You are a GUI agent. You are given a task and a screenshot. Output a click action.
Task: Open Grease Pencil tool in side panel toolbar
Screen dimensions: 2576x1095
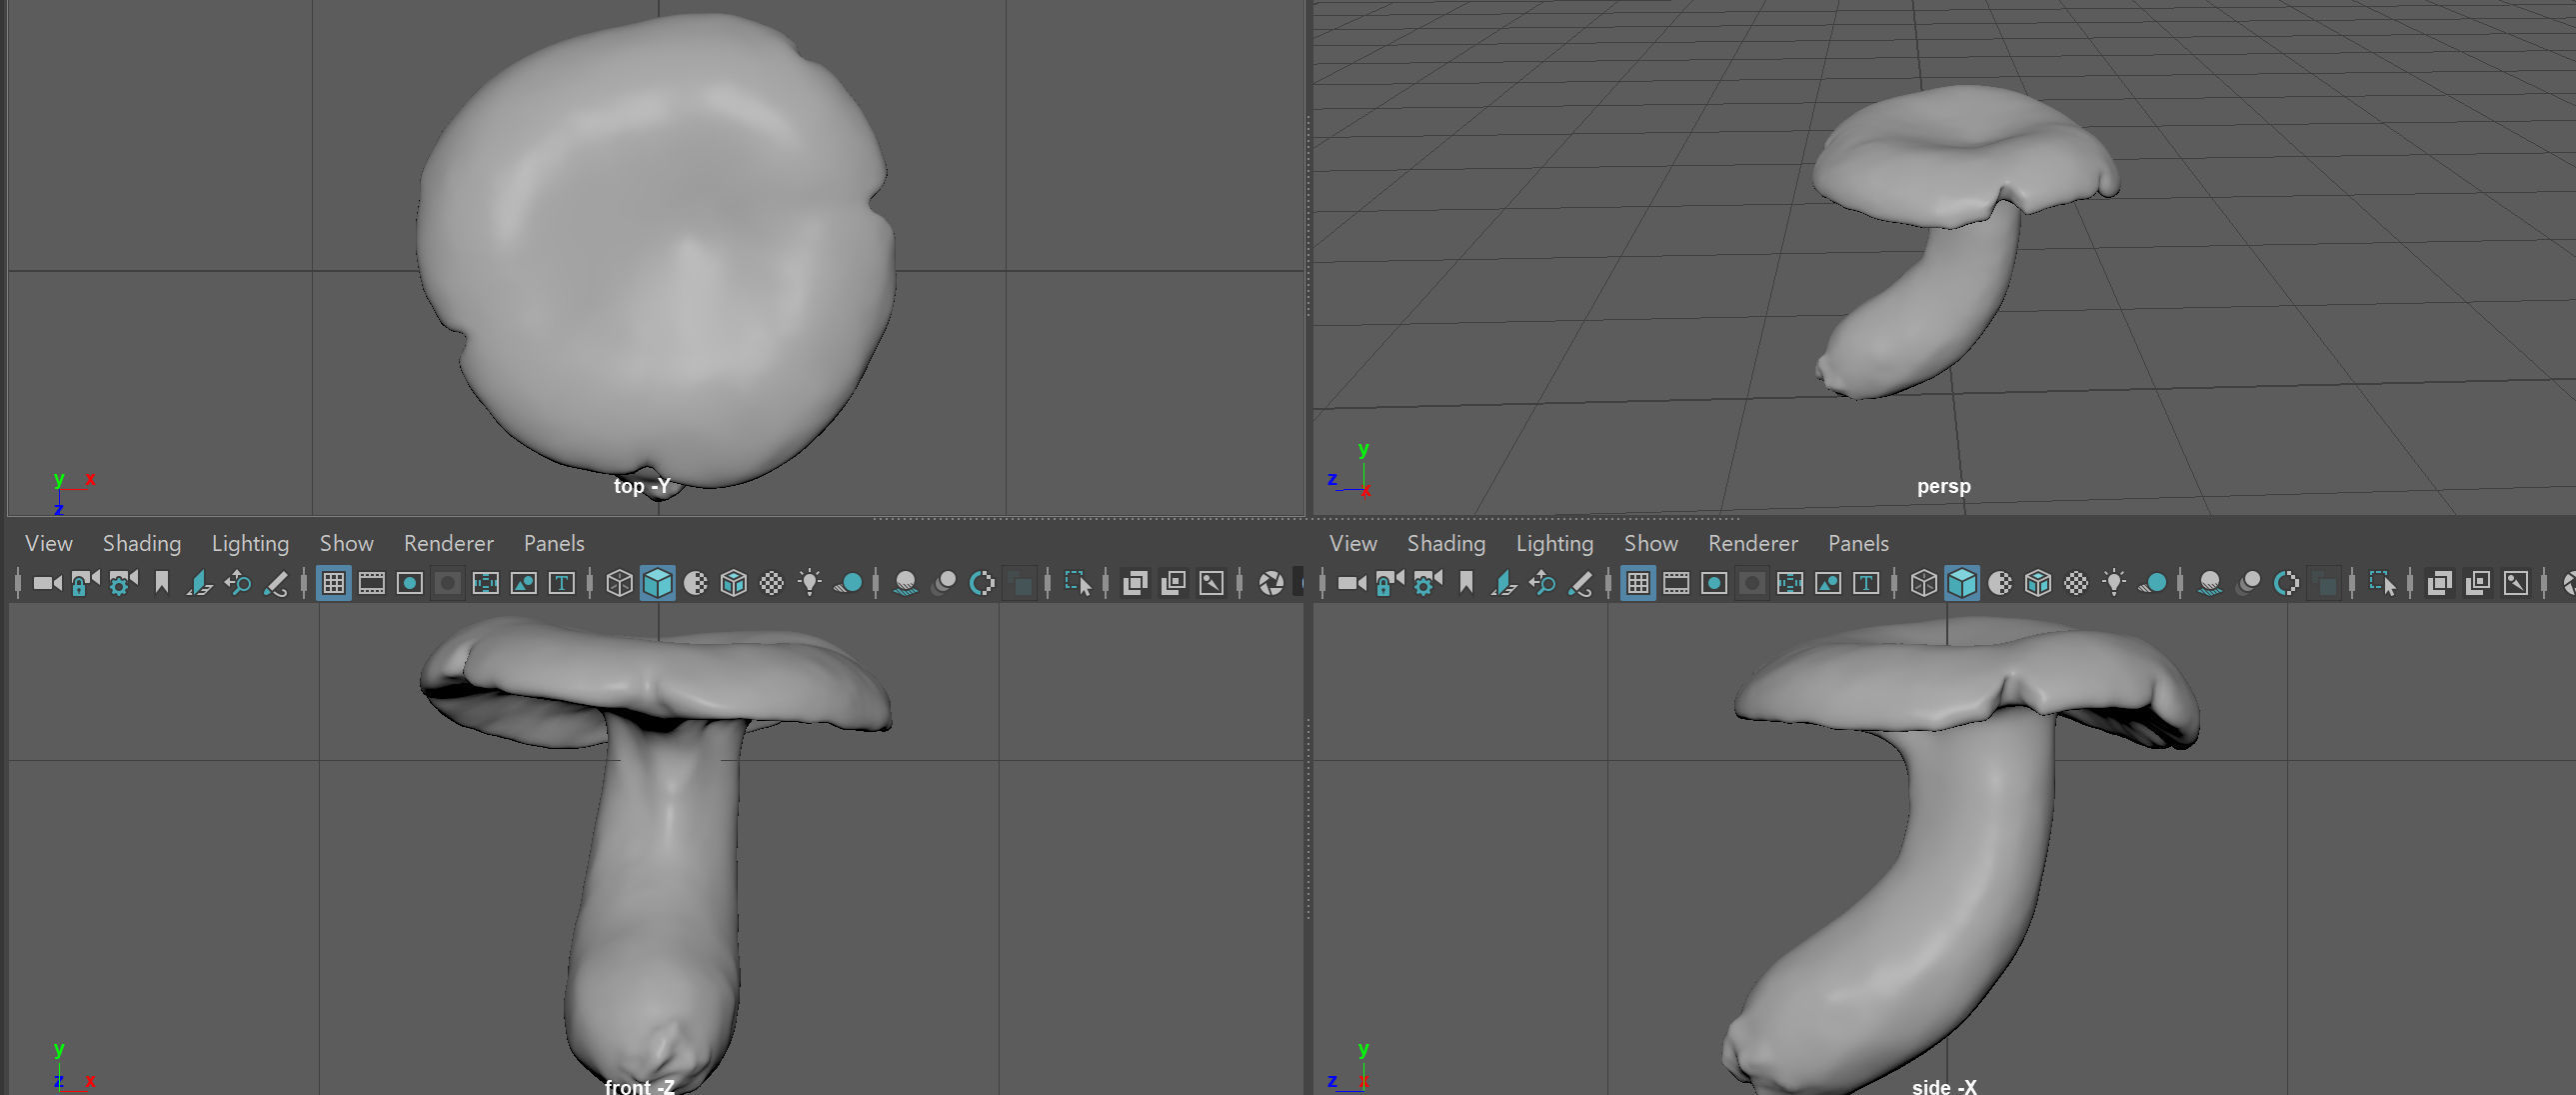point(1579,583)
